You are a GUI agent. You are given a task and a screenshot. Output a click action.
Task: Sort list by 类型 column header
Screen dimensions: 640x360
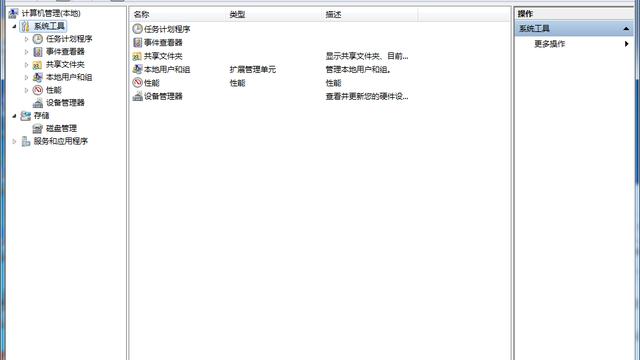[x=274, y=15]
